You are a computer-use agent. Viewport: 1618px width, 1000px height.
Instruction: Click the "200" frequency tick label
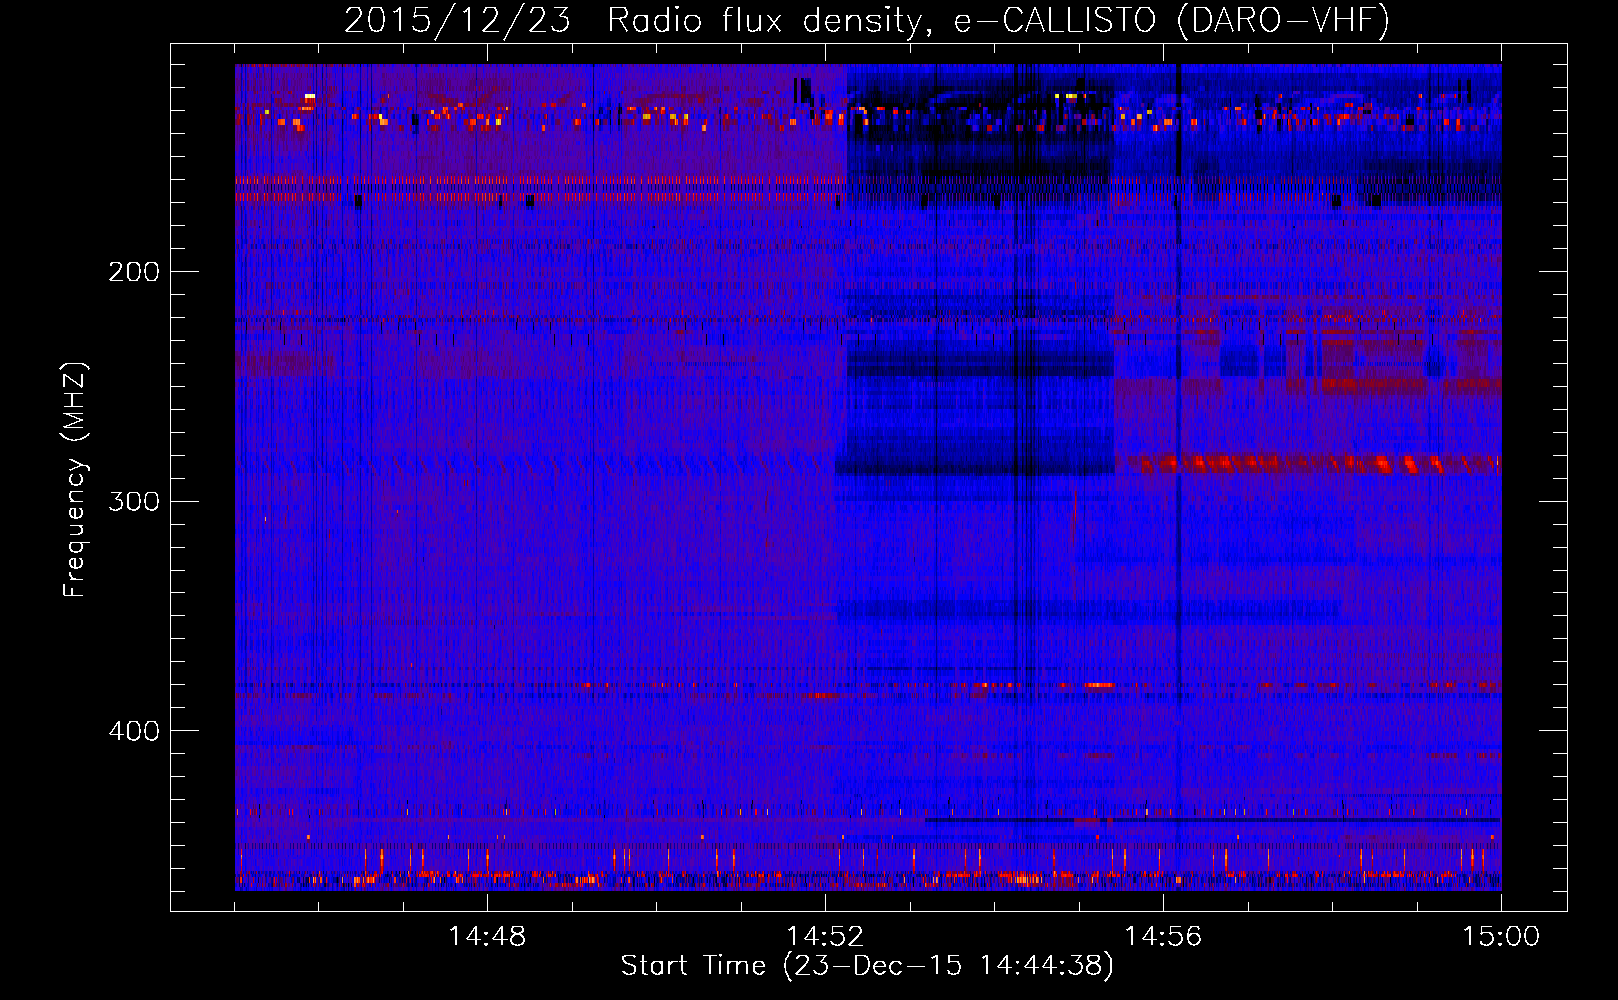(134, 272)
